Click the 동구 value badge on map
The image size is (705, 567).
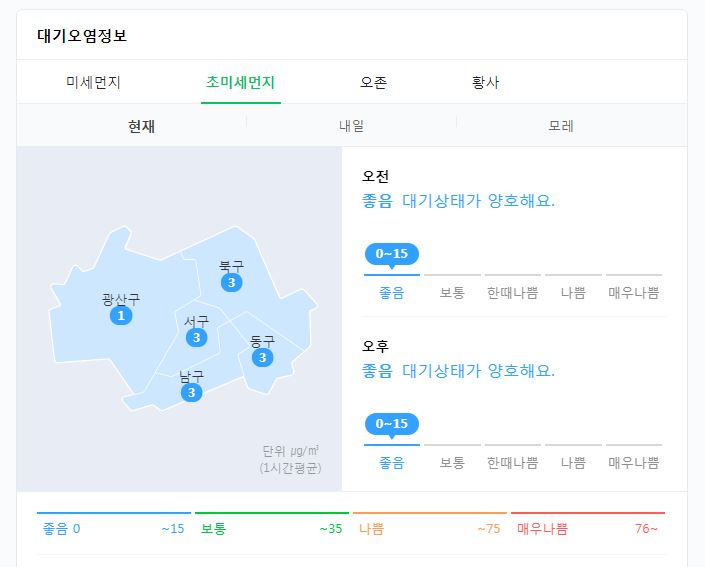(x=262, y=357)
